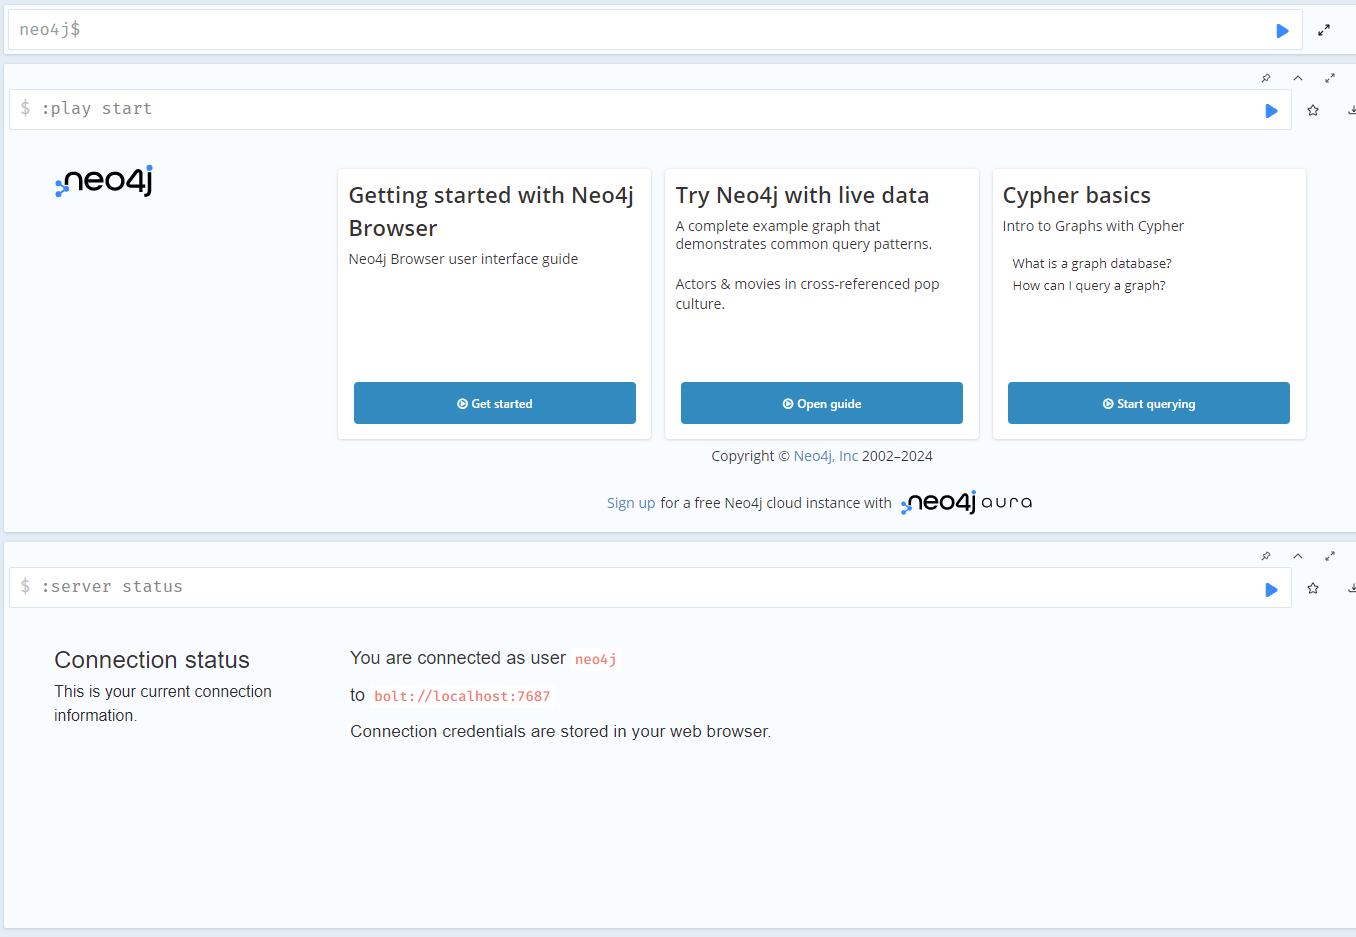Click the Neo4j Aura logo

[966, 502]
